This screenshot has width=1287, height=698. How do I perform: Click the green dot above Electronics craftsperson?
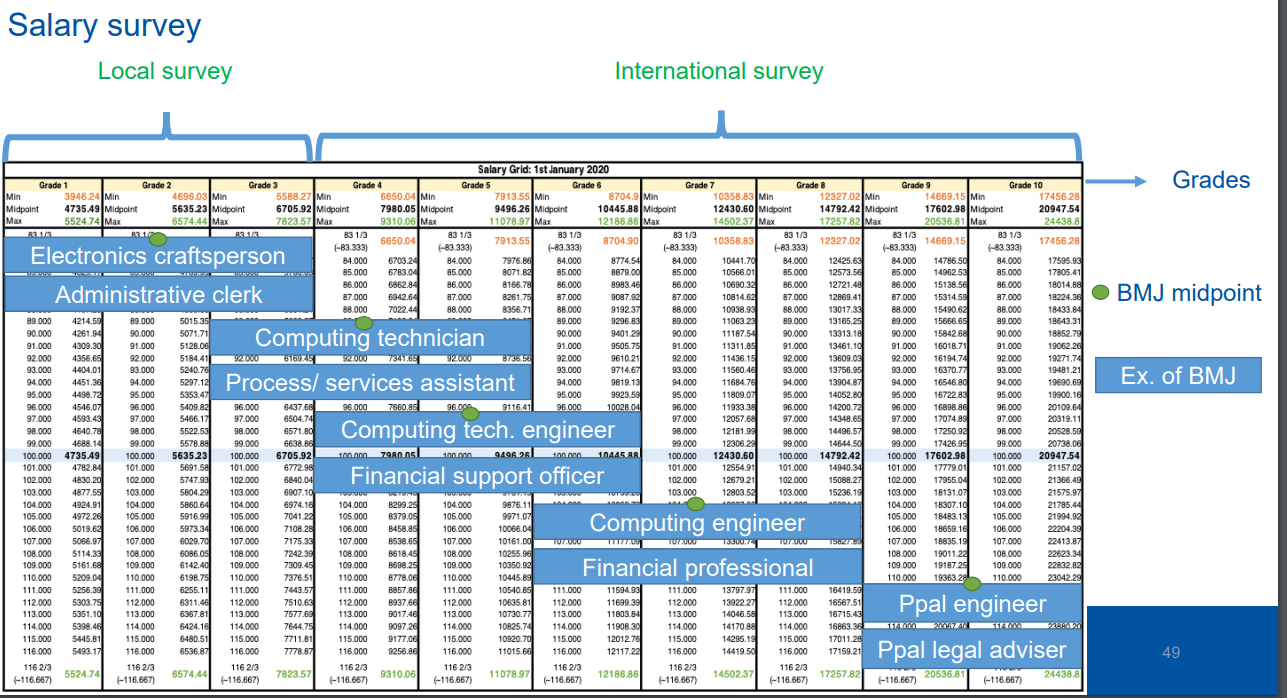pos(157,239)
